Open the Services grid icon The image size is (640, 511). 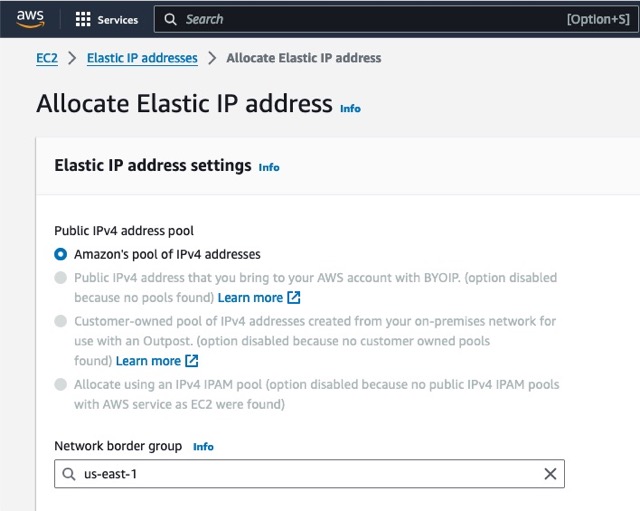click(83, 19)
